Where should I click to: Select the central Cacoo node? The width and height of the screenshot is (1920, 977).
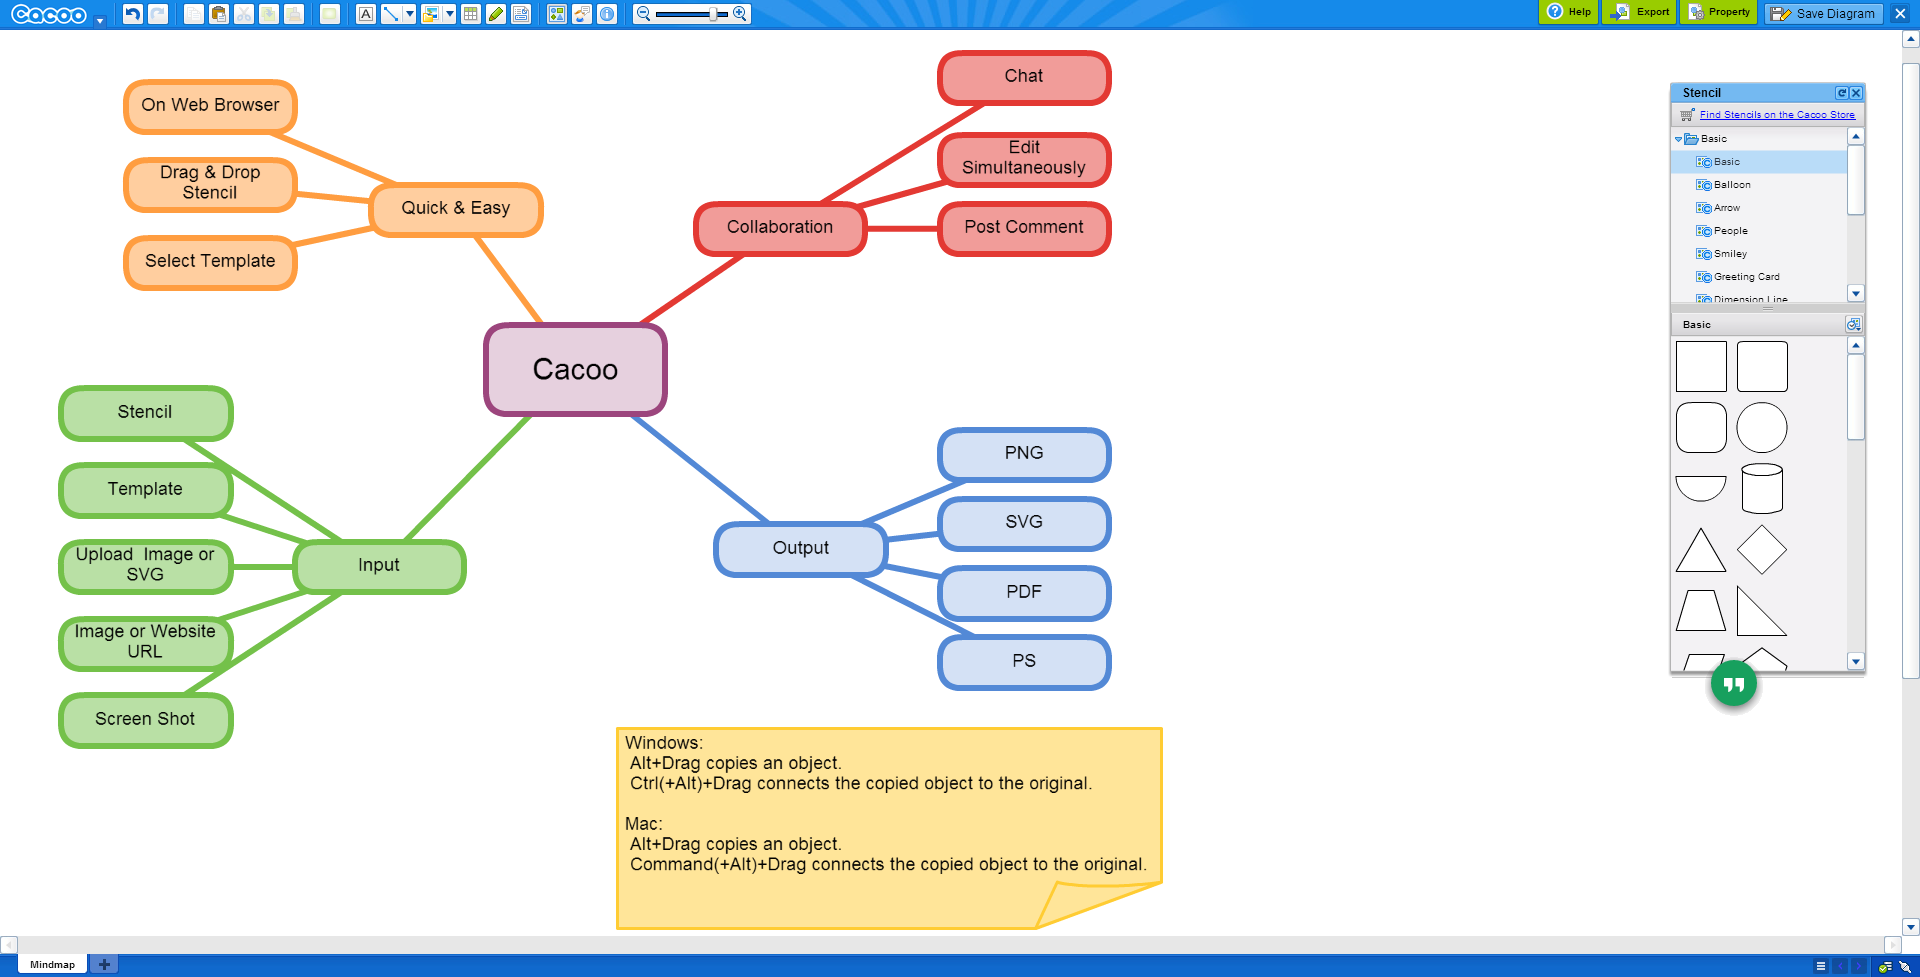[575, 370]
